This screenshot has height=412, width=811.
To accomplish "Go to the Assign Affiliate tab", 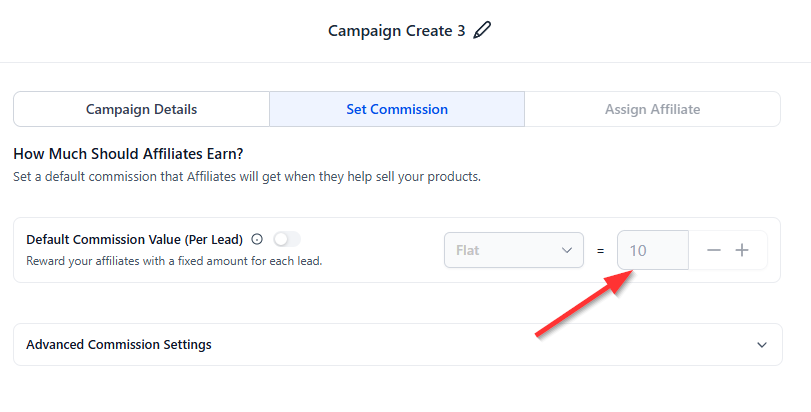I will coord(652,109).
